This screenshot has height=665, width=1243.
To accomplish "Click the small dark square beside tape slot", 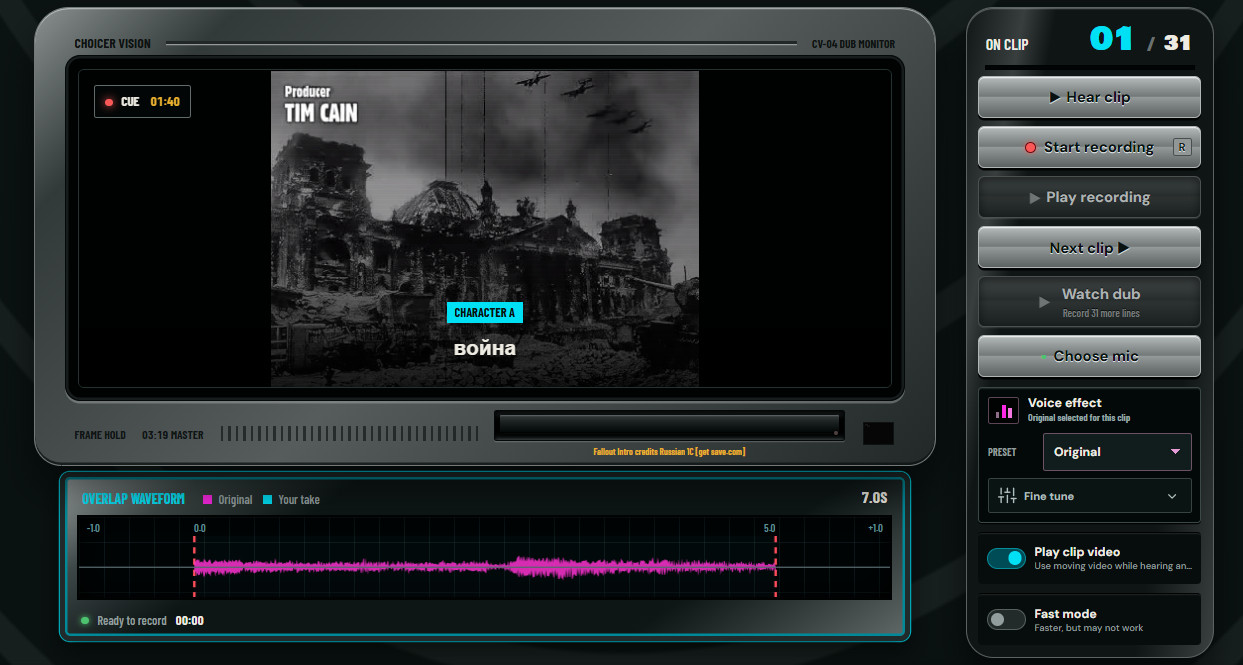I will (x=878, y=433).
